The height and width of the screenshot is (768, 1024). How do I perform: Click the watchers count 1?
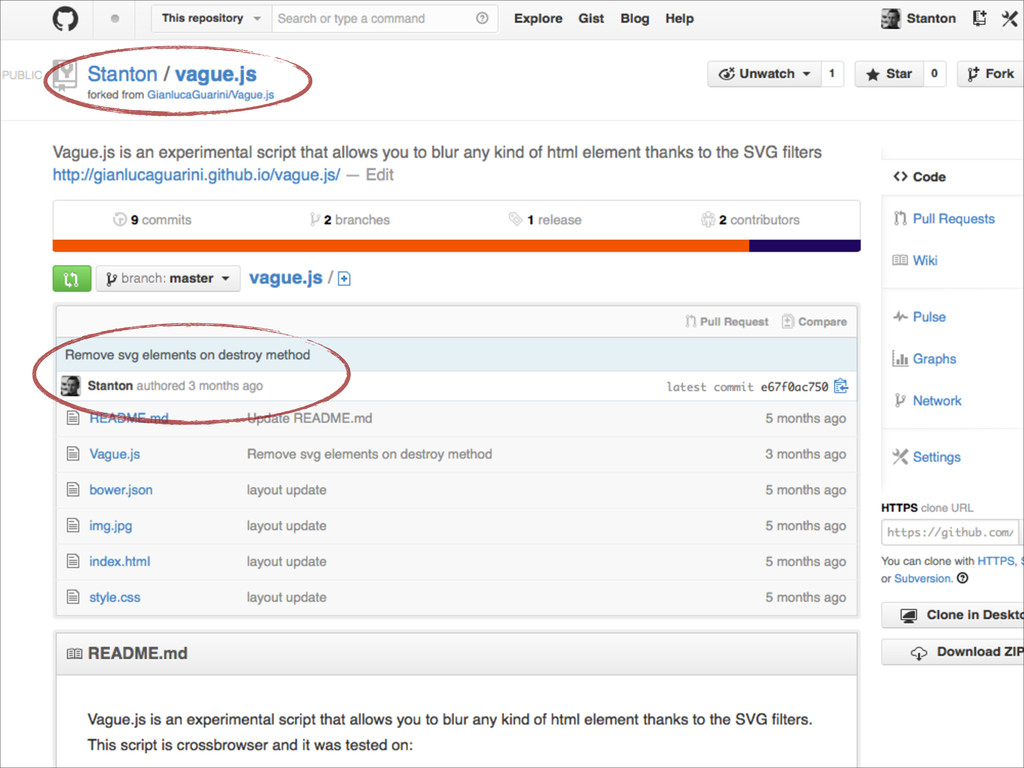[x=831, y=74]
